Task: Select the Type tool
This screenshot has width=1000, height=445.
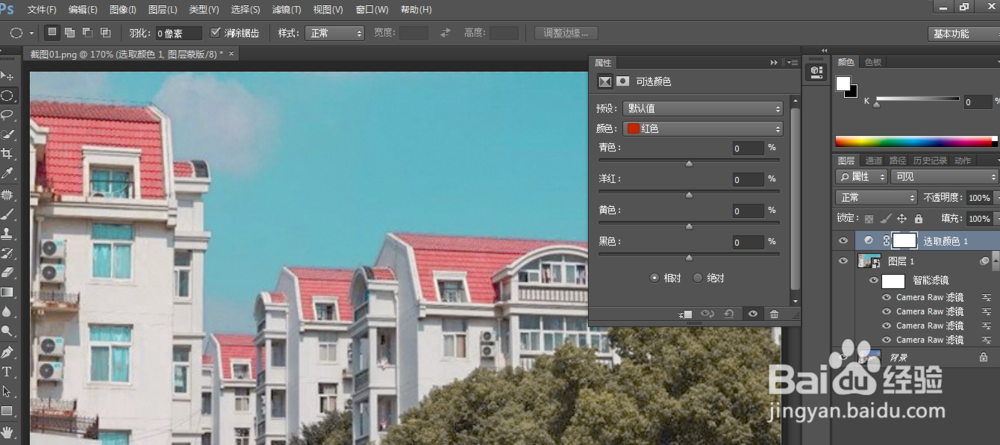Action: (8, 372)
